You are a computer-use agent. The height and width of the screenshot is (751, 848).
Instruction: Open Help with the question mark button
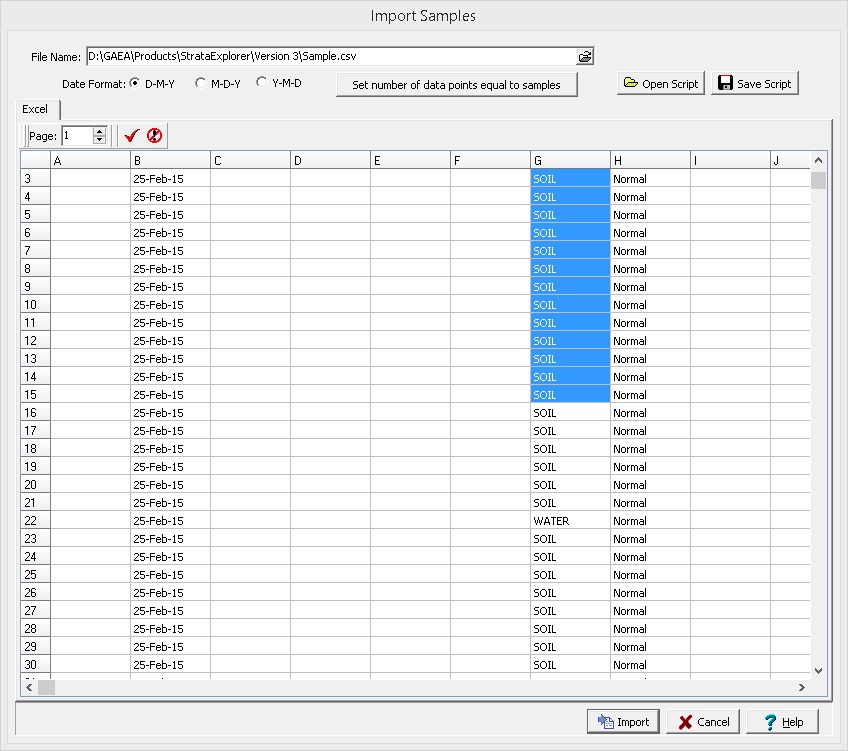click(781, 721)
